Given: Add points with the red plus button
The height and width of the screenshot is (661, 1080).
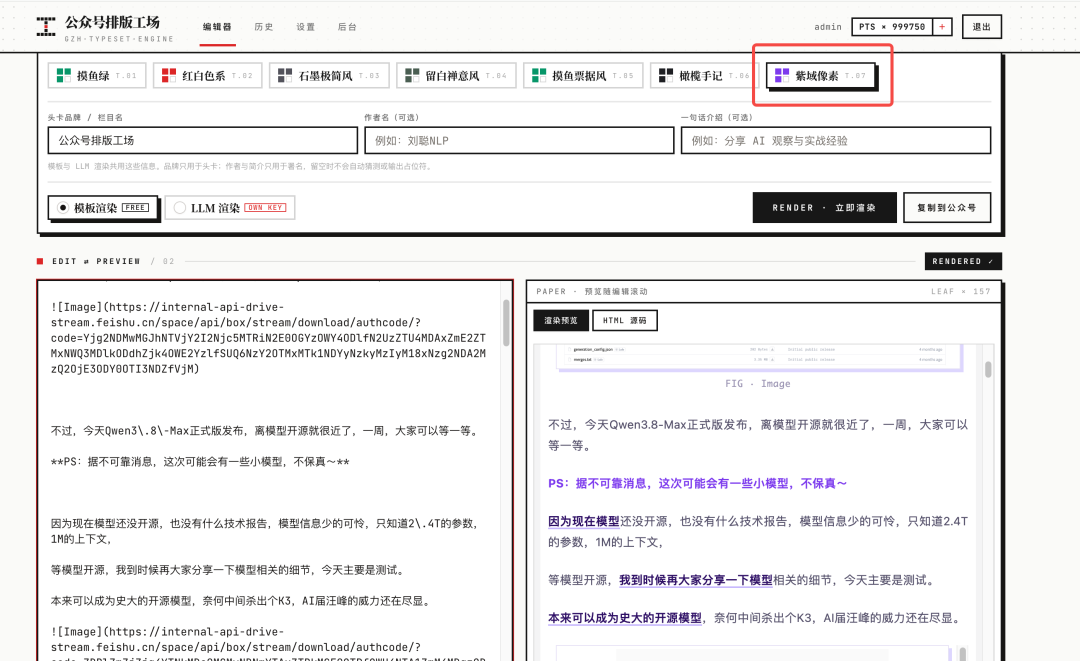Looking at the screenshot, I should point(942,27).
